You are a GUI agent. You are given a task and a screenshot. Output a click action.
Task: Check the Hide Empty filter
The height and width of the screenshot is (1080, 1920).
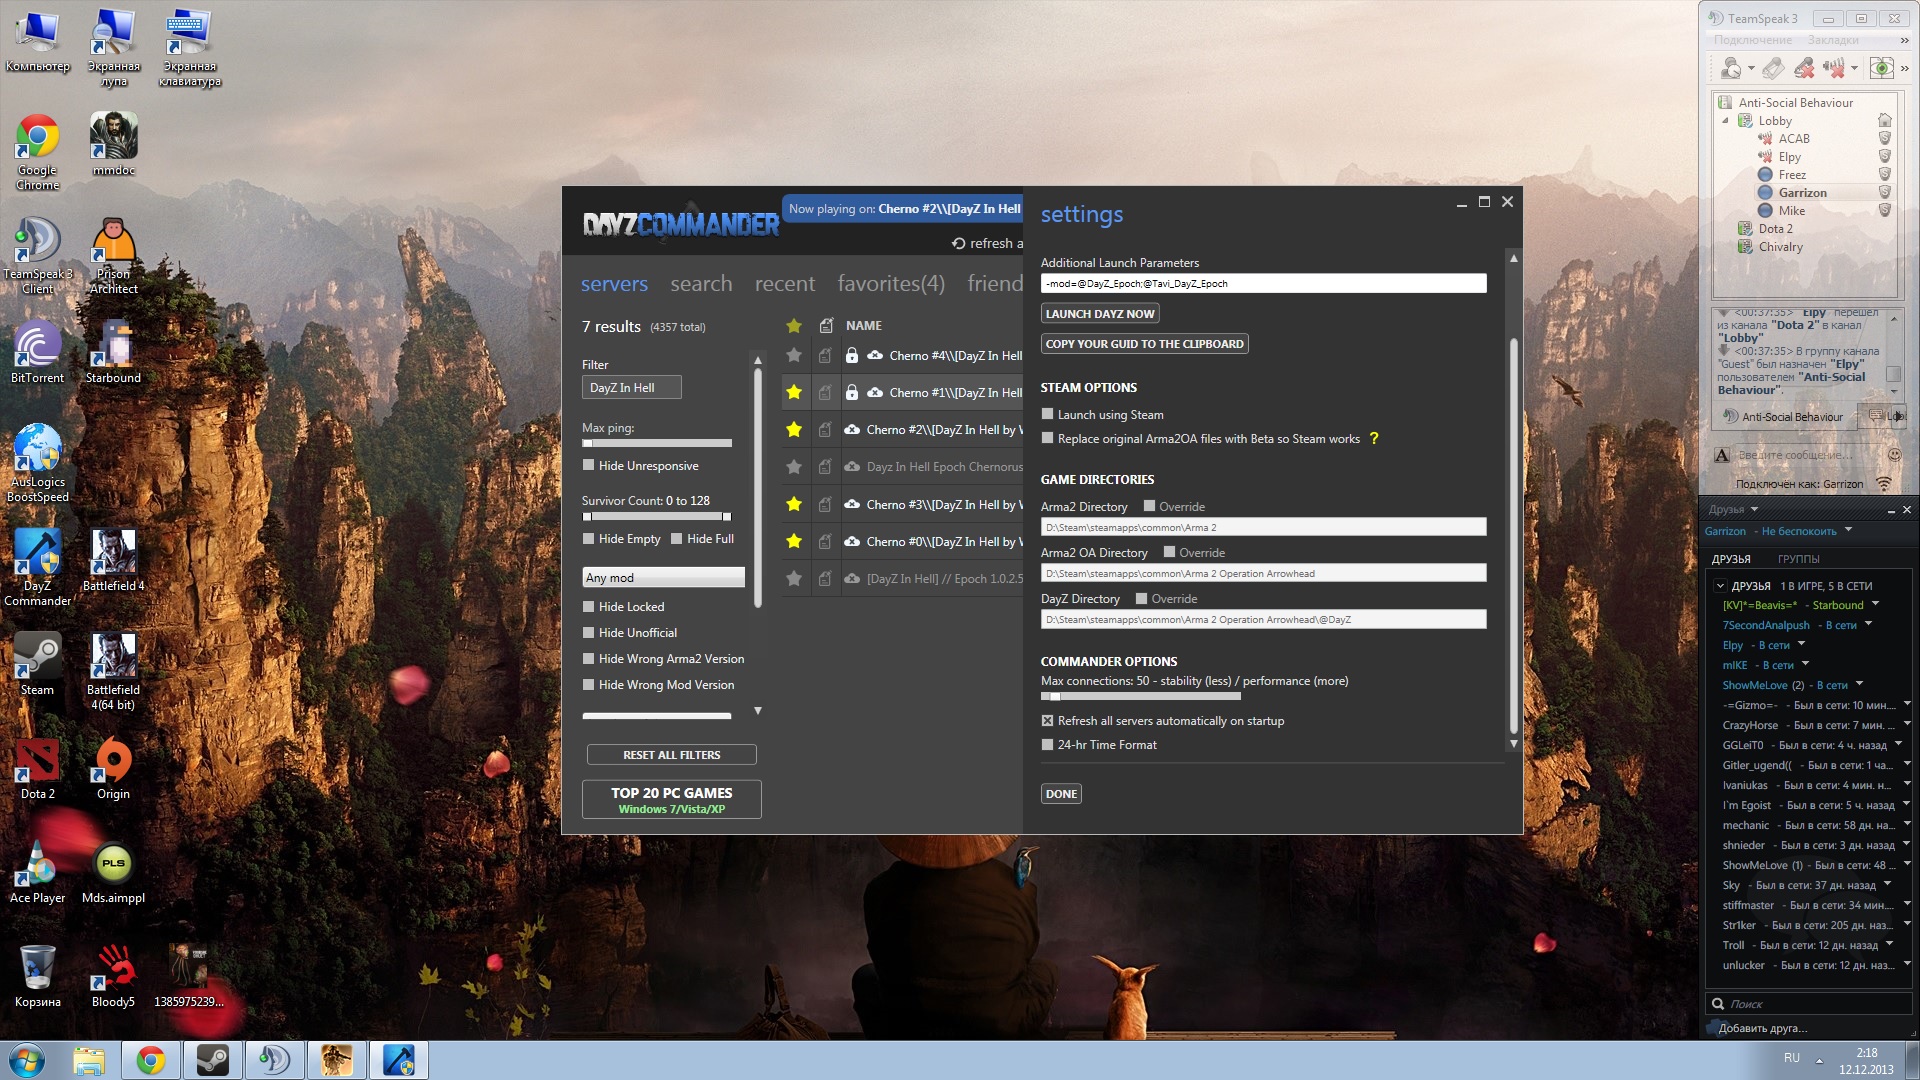[589, 538]
